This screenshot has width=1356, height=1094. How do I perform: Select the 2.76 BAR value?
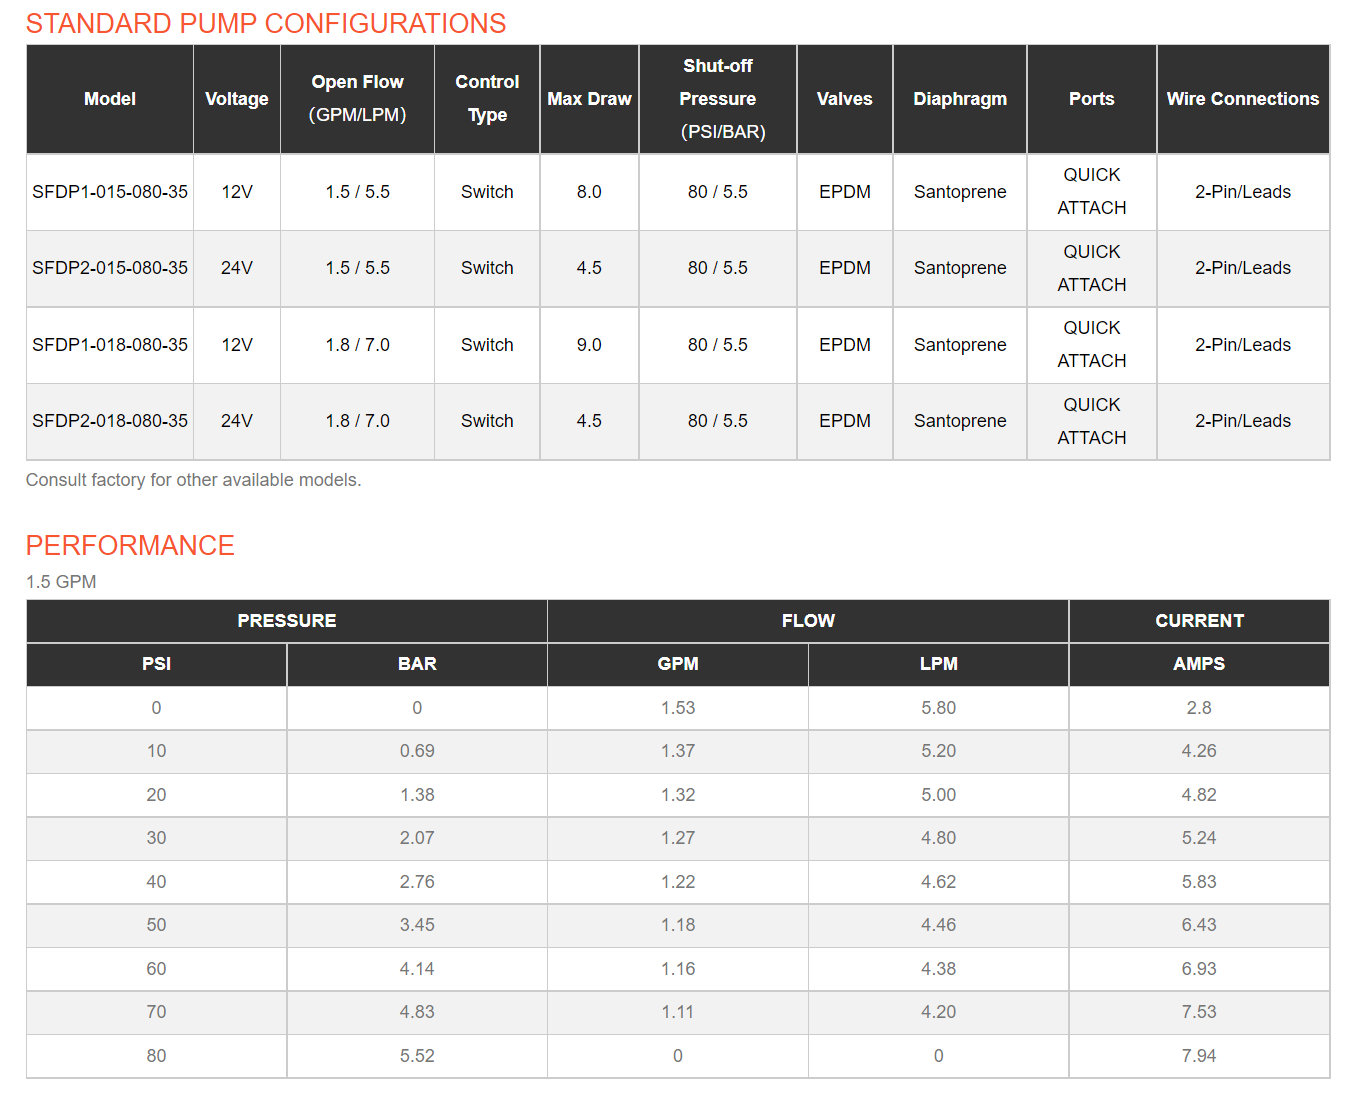(x=417, y=882)
